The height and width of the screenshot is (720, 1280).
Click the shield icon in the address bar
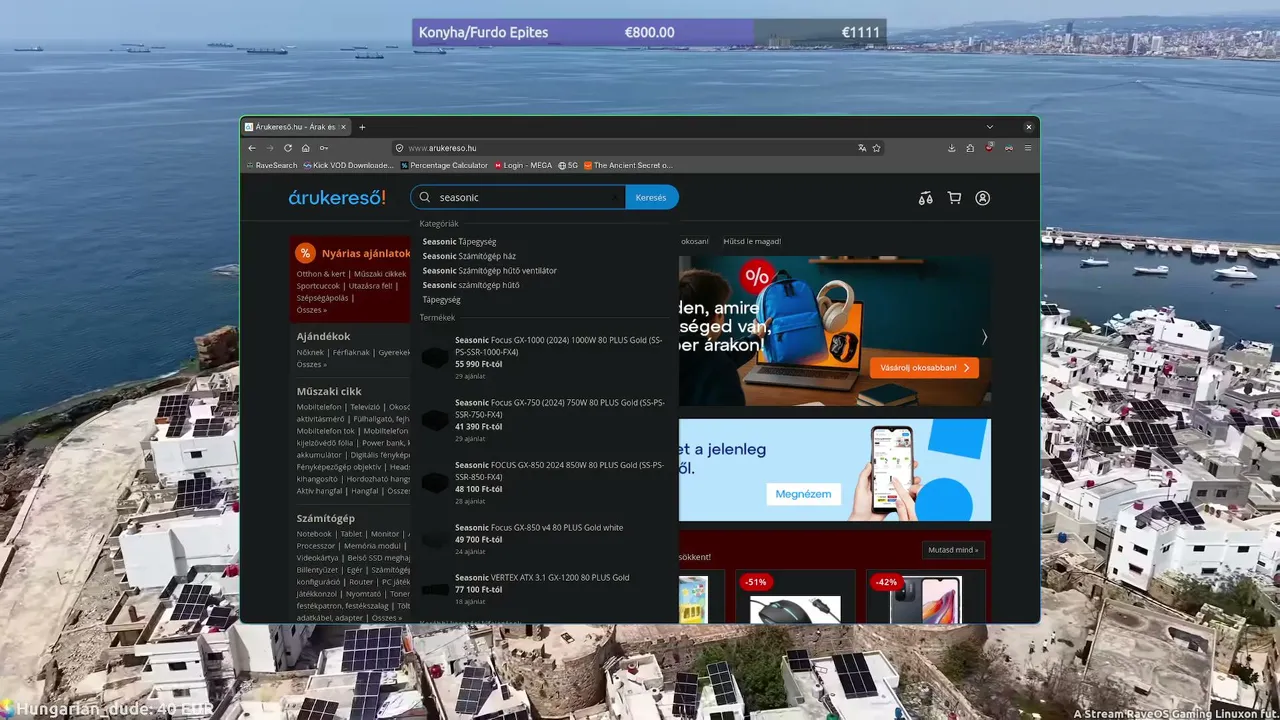point(399,148)
